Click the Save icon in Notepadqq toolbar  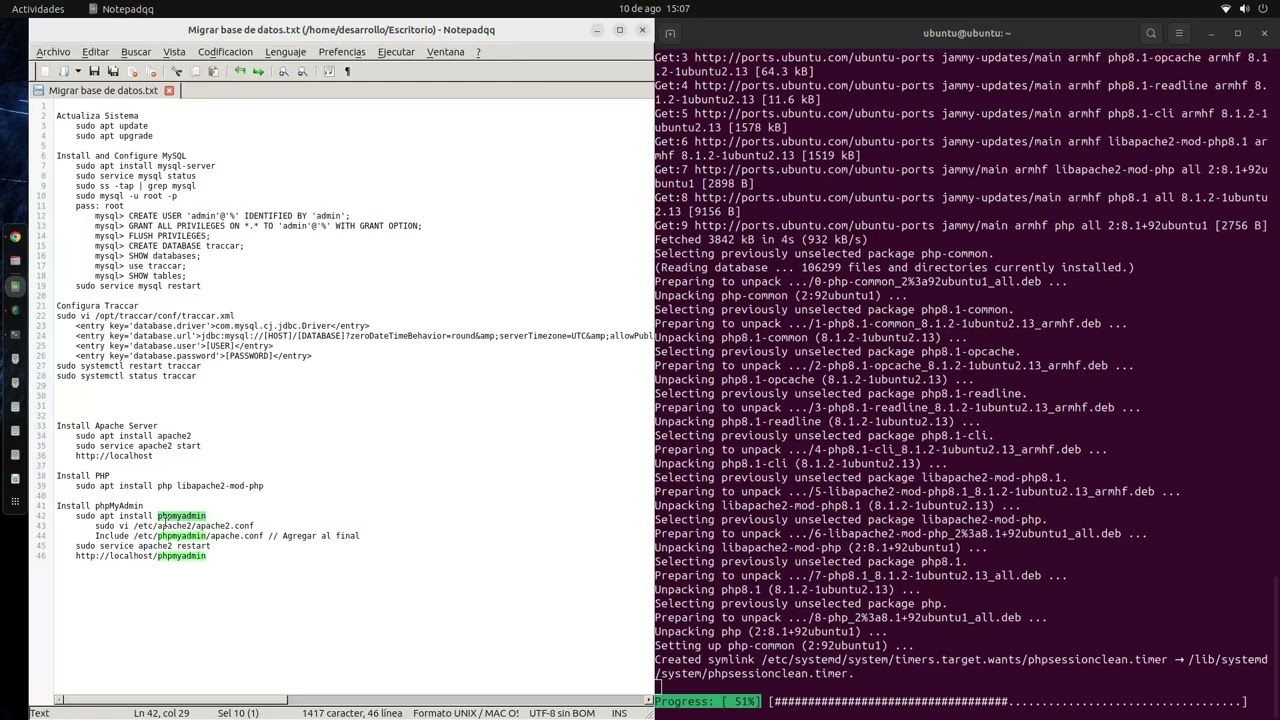click(x=94, y=71)
